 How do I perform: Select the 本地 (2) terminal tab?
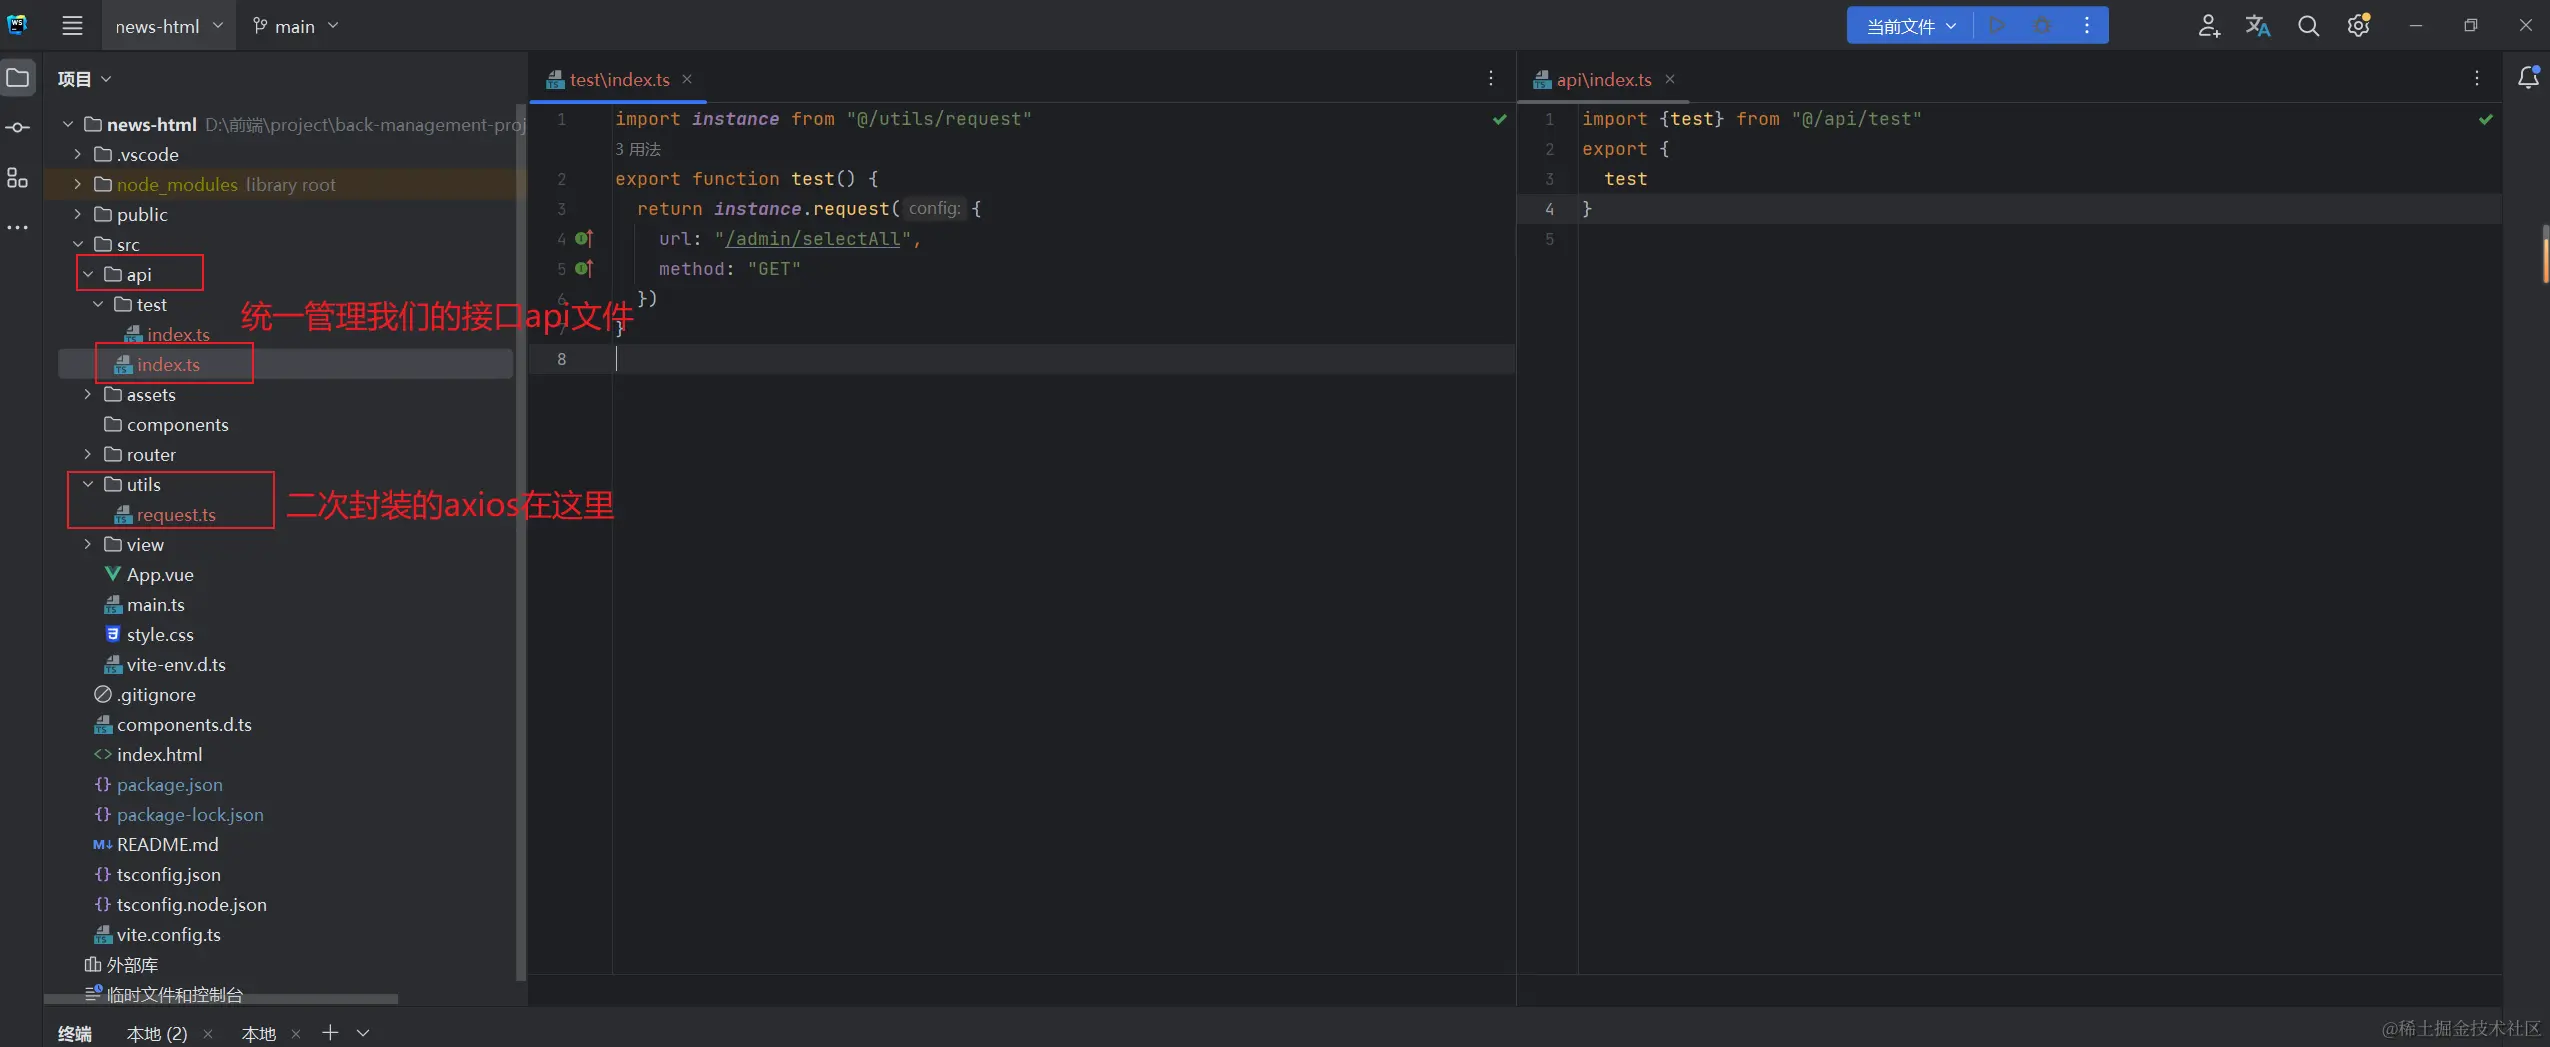pyautogui.click(x=157, y=1033)
